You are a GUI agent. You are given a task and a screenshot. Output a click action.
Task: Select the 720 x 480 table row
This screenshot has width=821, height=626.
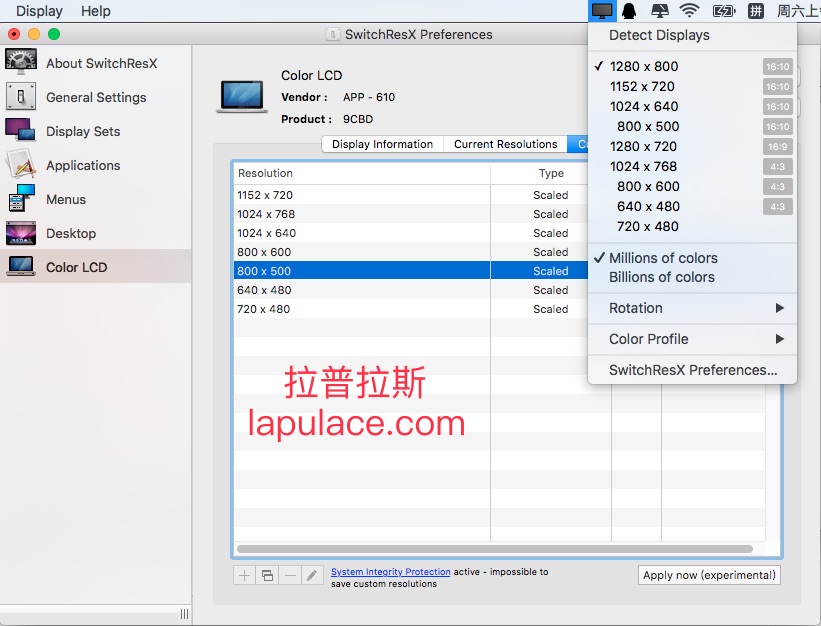click(x=411, y=309)
